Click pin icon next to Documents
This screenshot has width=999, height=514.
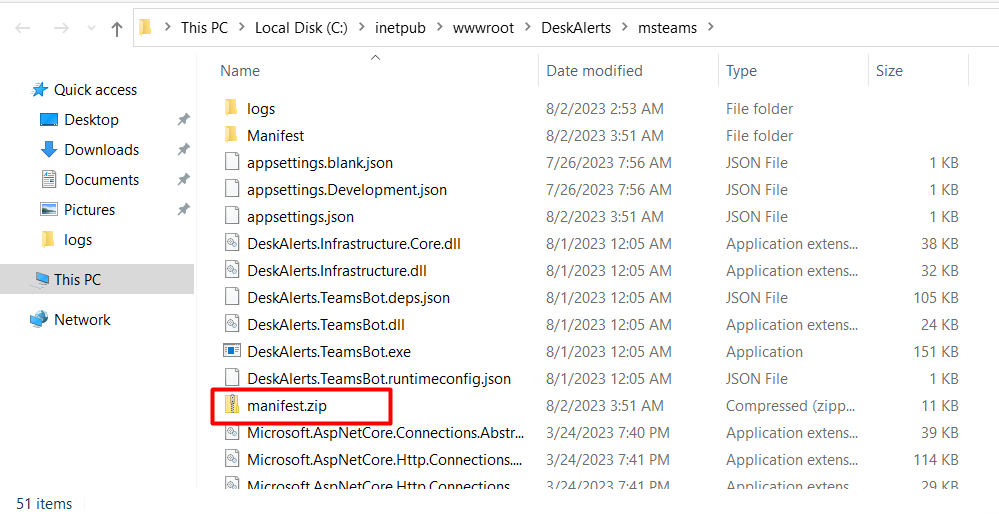(x=183, y=180)
